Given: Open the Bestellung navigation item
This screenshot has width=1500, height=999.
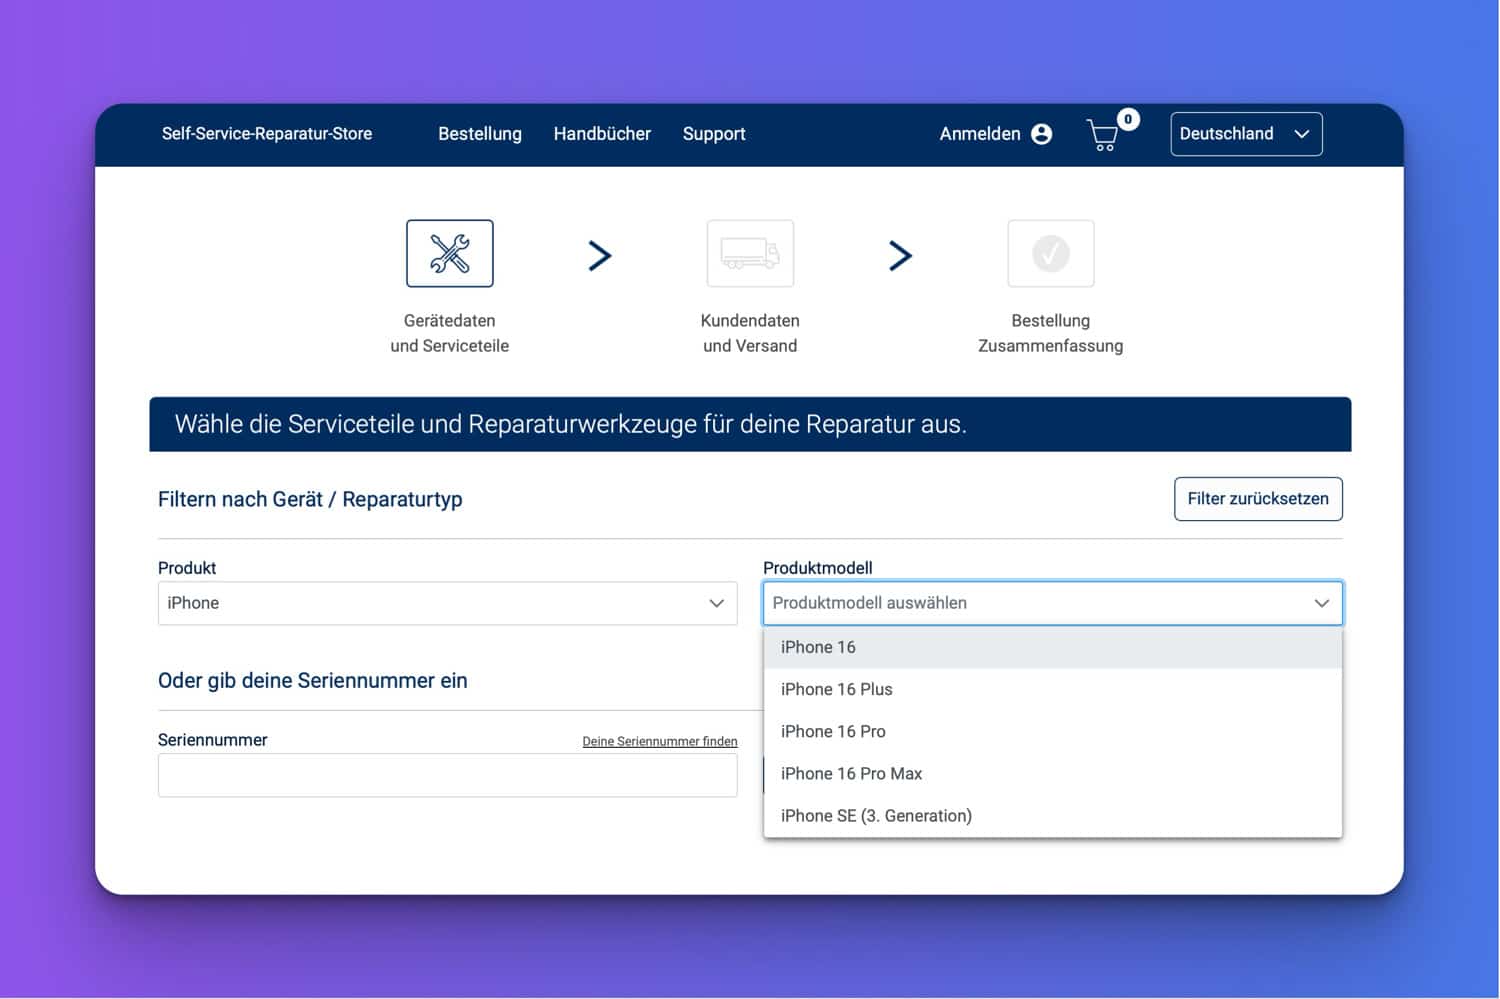Looking at the screenshot, I should point(480,134).
